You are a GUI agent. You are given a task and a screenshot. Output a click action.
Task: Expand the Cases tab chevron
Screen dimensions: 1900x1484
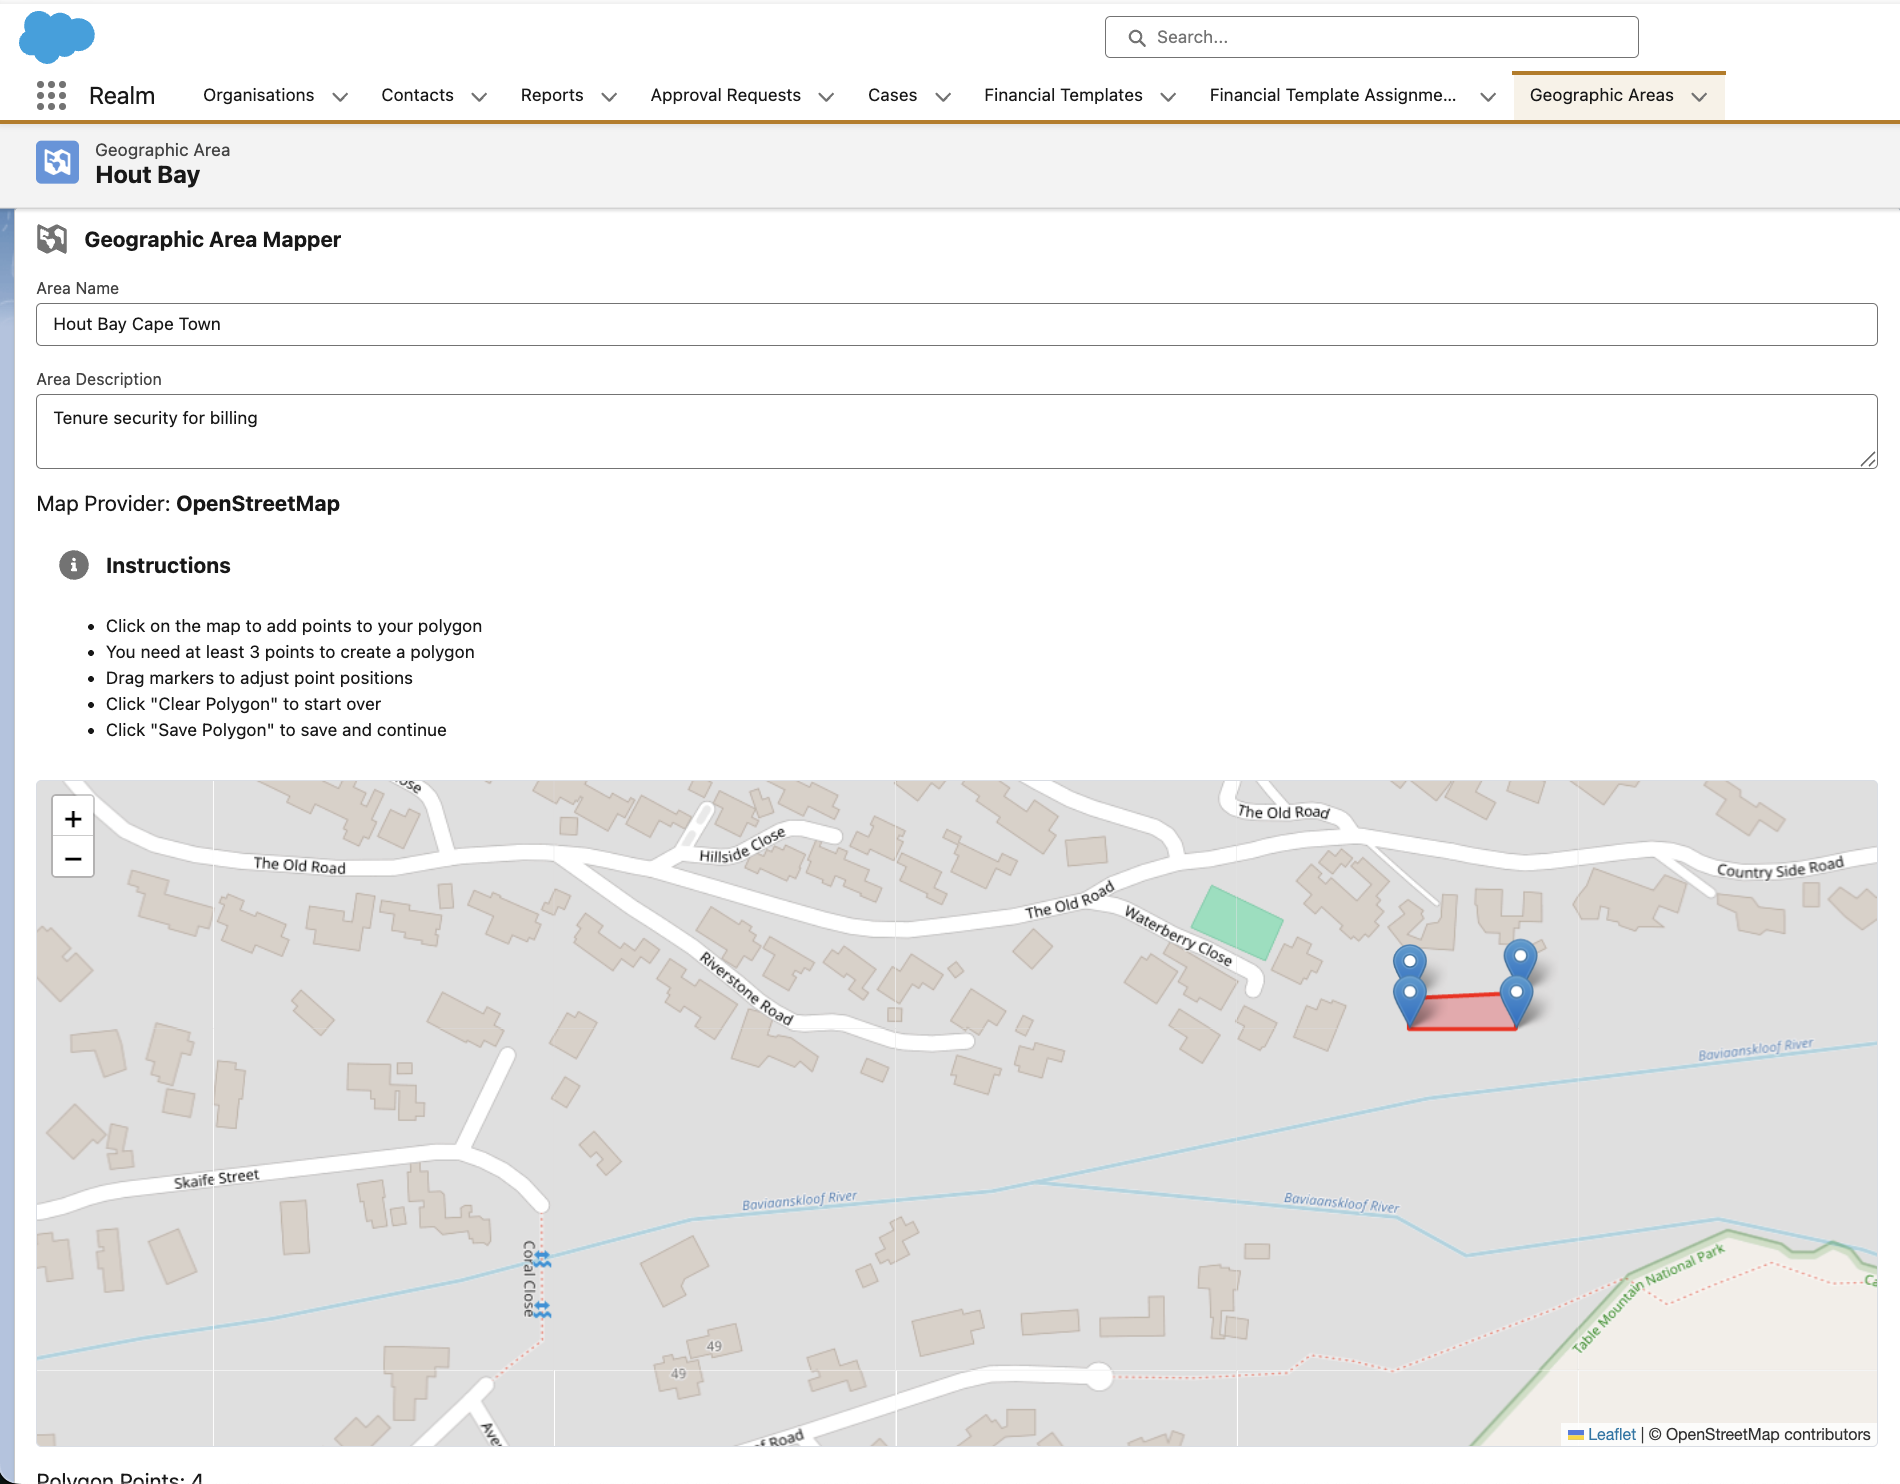pyautogui.click(x=943, y=96)
